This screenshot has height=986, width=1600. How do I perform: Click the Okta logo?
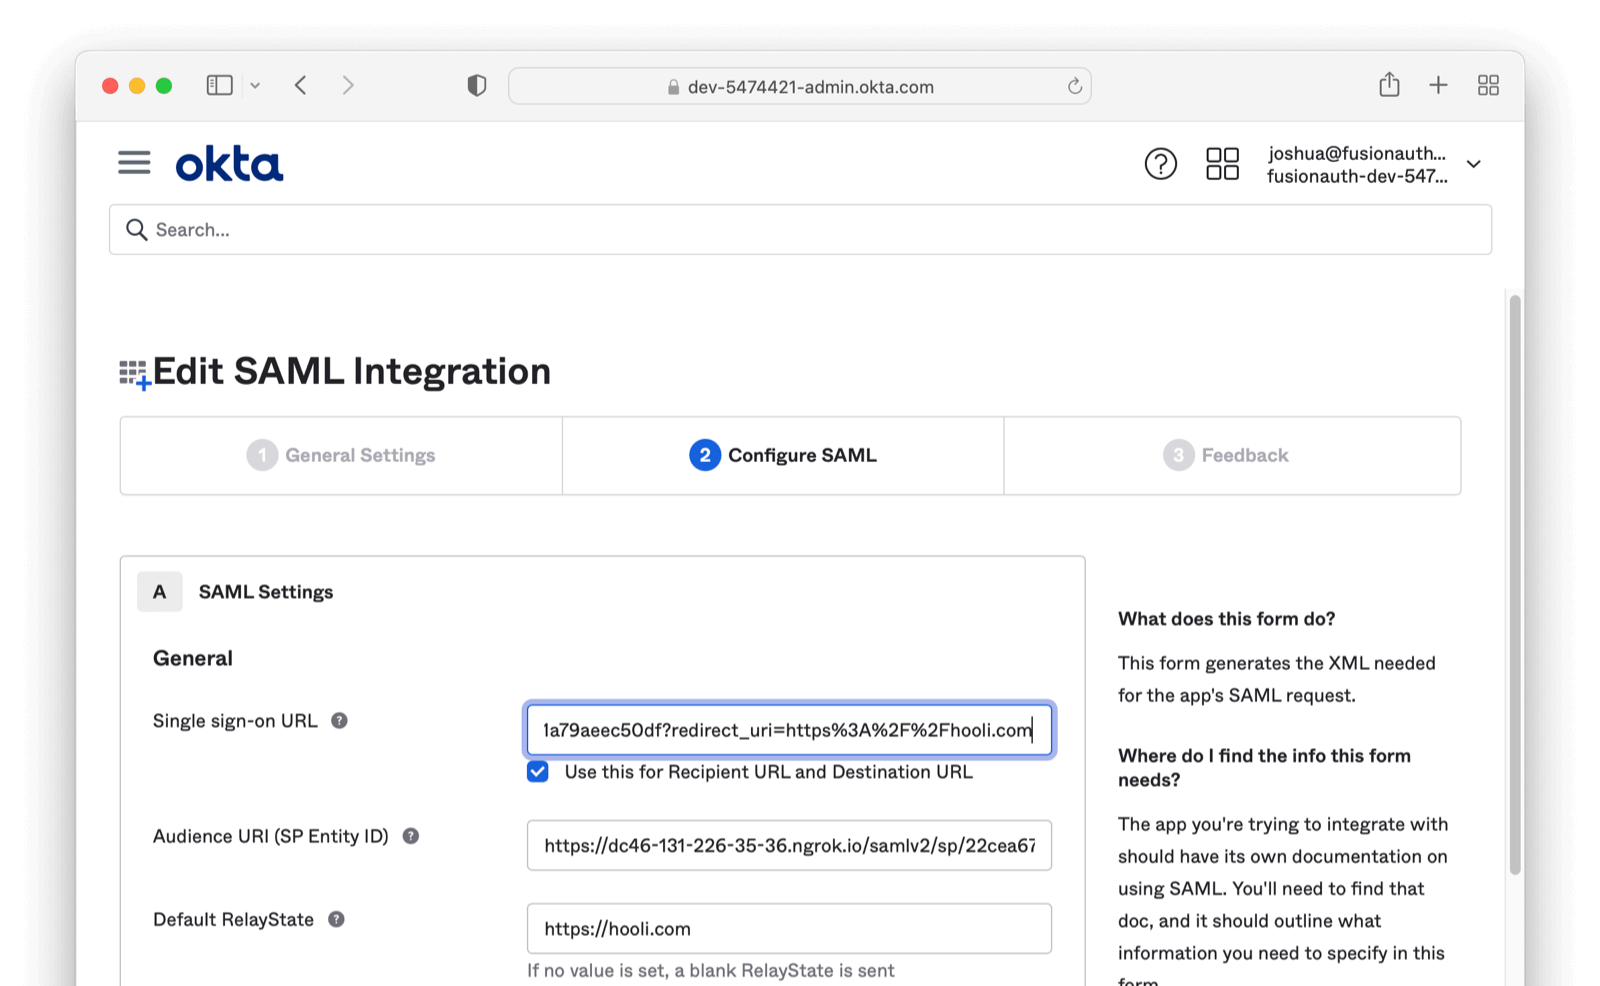pyautogui.click(x=229, y=164)
